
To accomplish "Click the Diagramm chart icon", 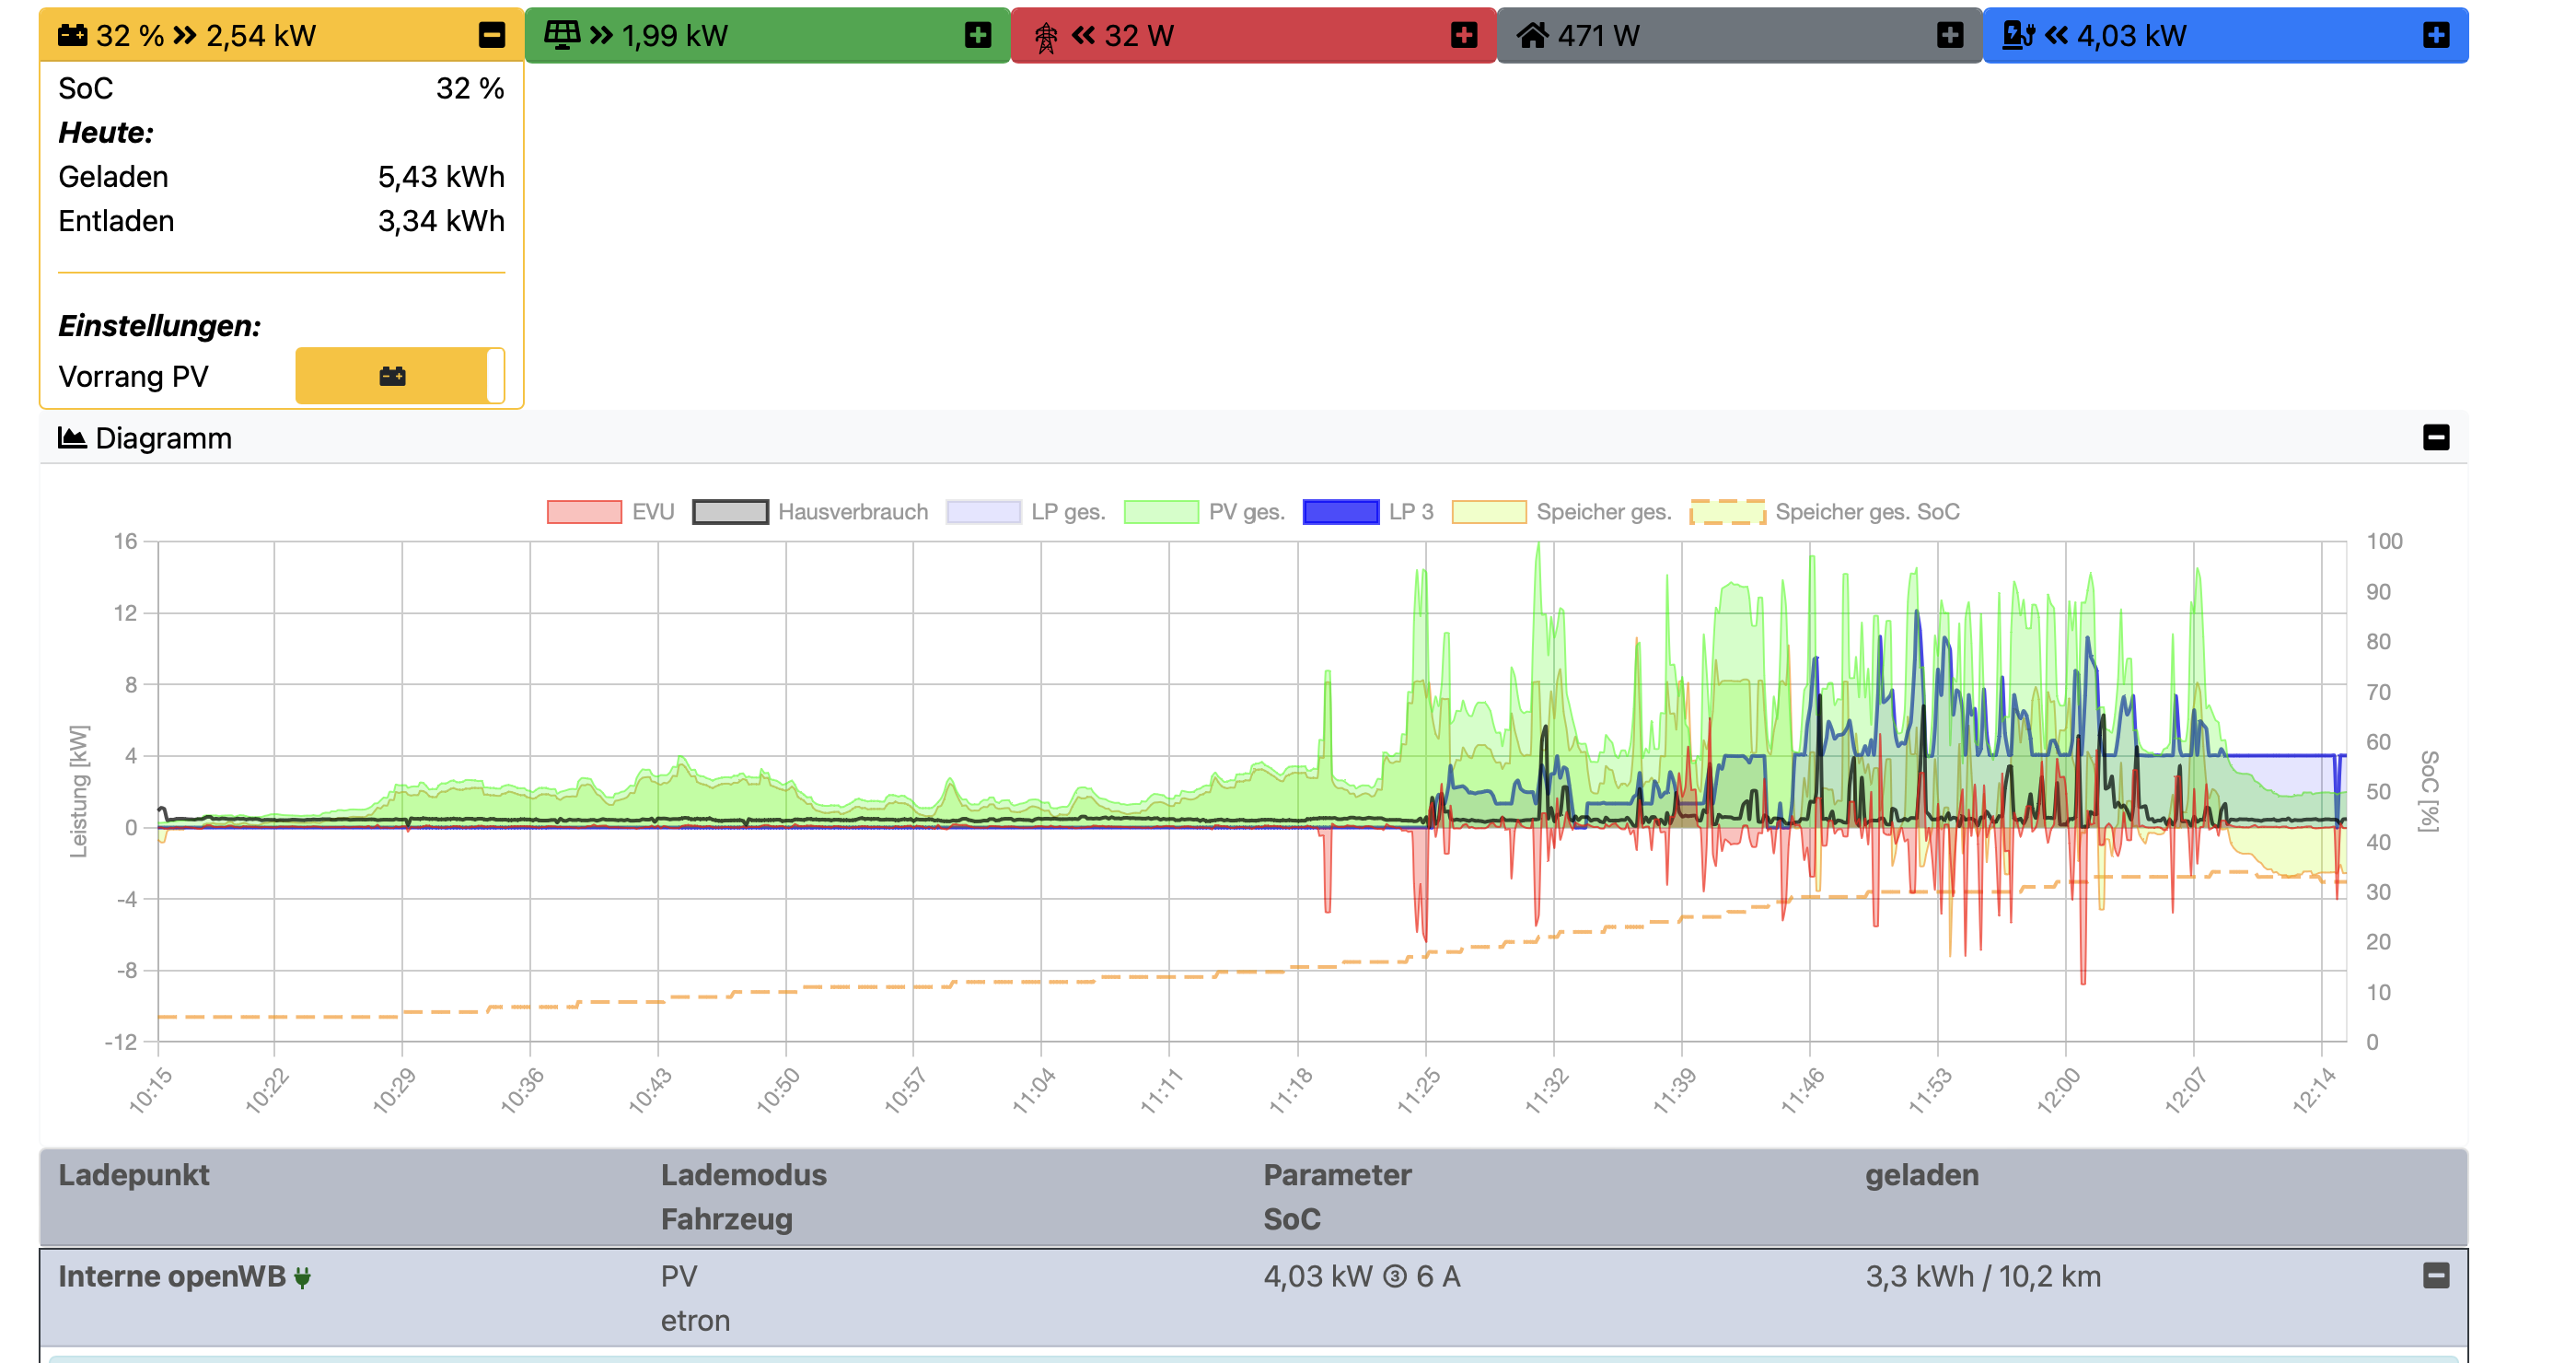I will click(72, 438).
